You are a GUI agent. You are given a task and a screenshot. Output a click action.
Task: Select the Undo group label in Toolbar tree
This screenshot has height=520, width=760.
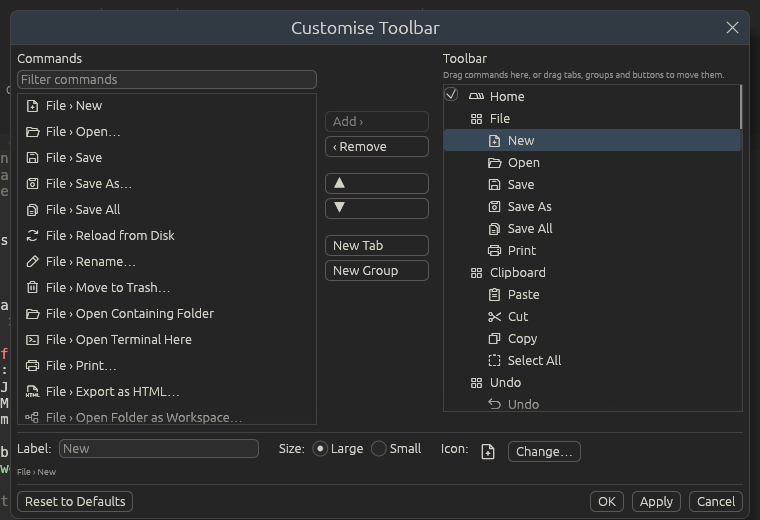pyautogui.click(x=506, y=383)
